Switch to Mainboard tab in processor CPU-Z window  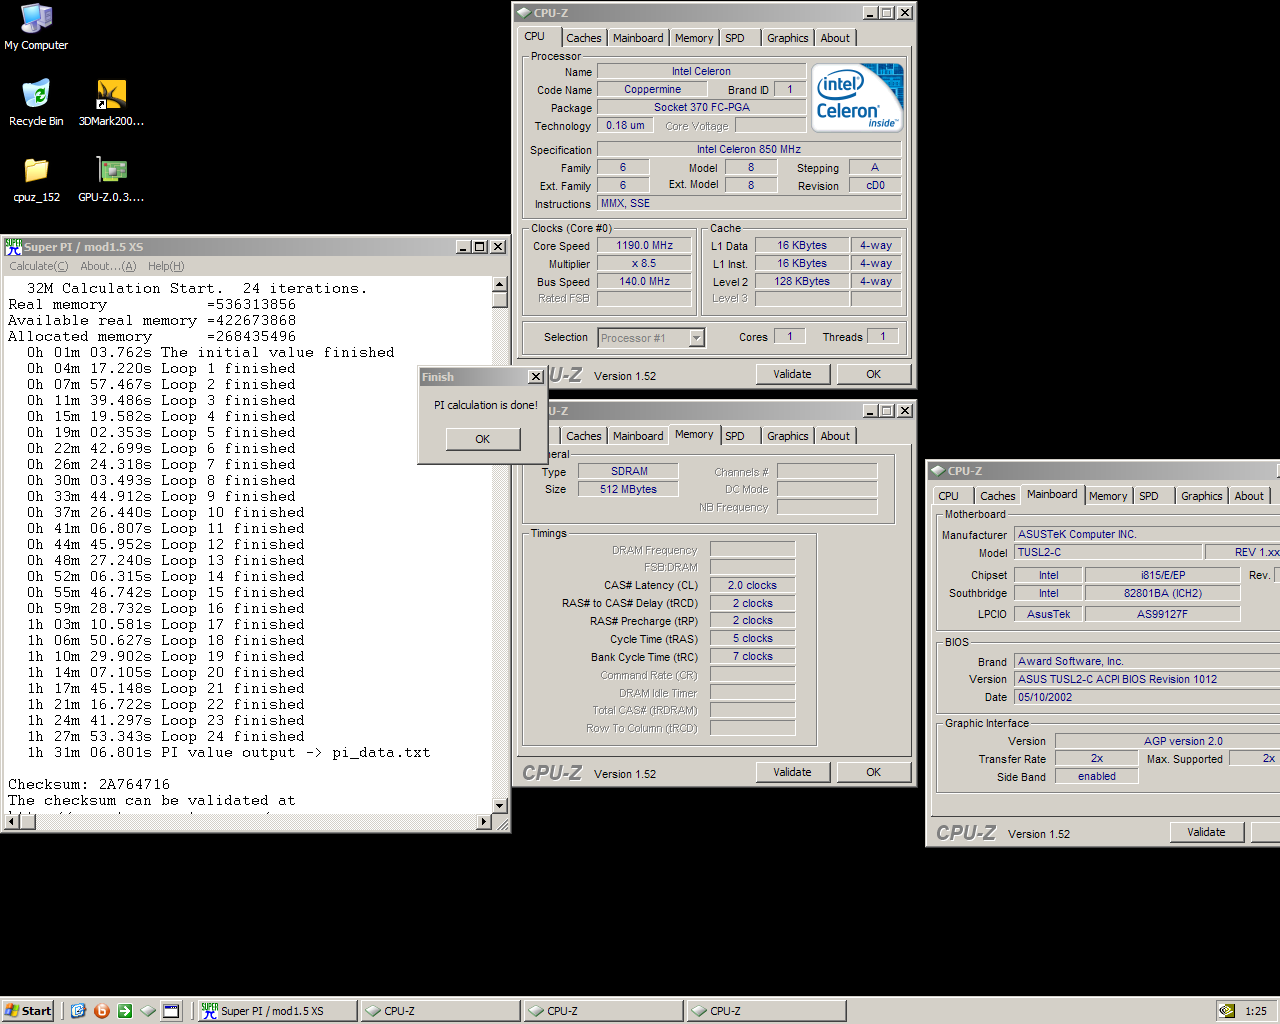(x=638, y=38)
